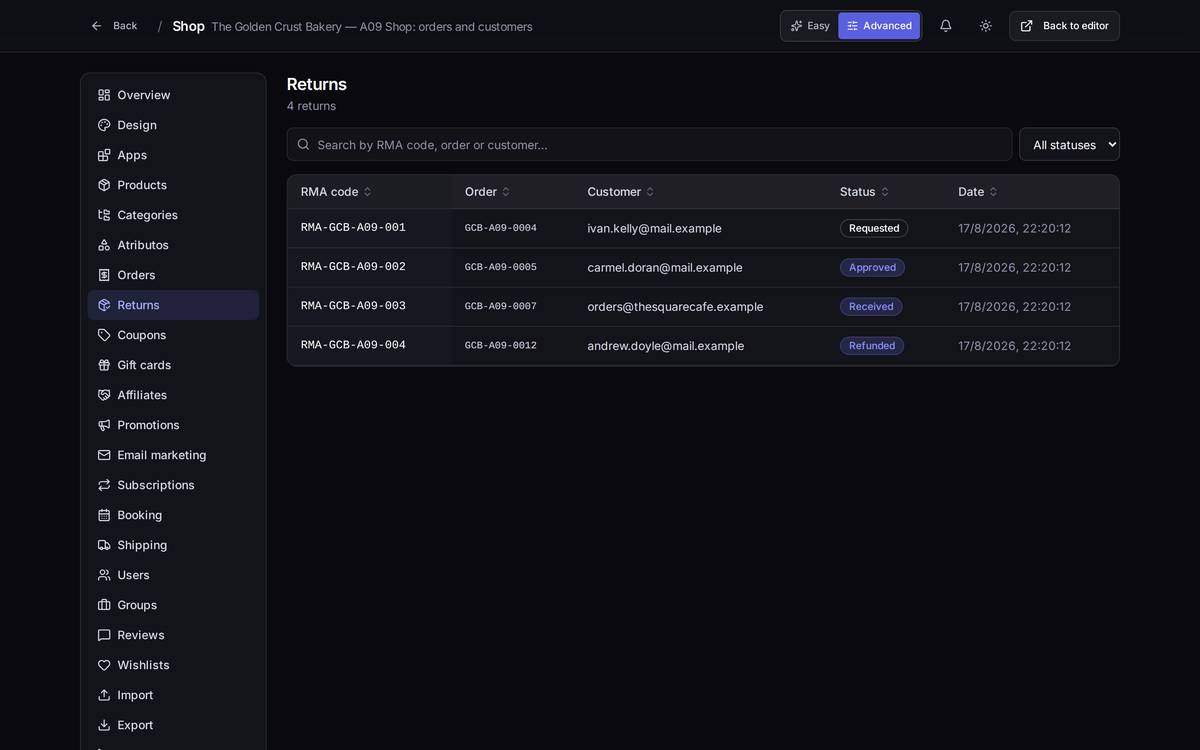Open the Coupons section
Screen dimensions: 1200x750
click(173, 335)
